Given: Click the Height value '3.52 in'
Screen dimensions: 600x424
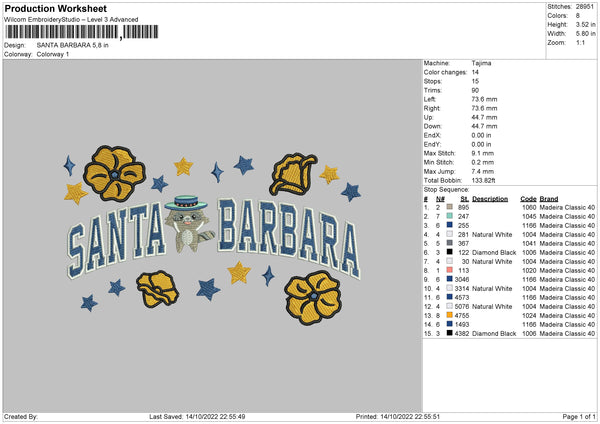Looking at the screenshot, I should pyautogui.click(x=585, y=24).
